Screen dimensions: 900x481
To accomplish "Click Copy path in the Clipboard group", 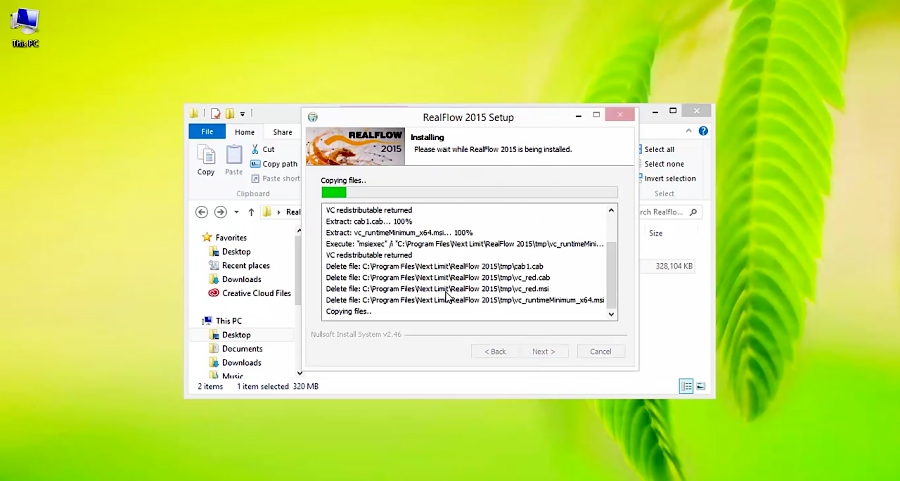I will [x=274, y=164].
